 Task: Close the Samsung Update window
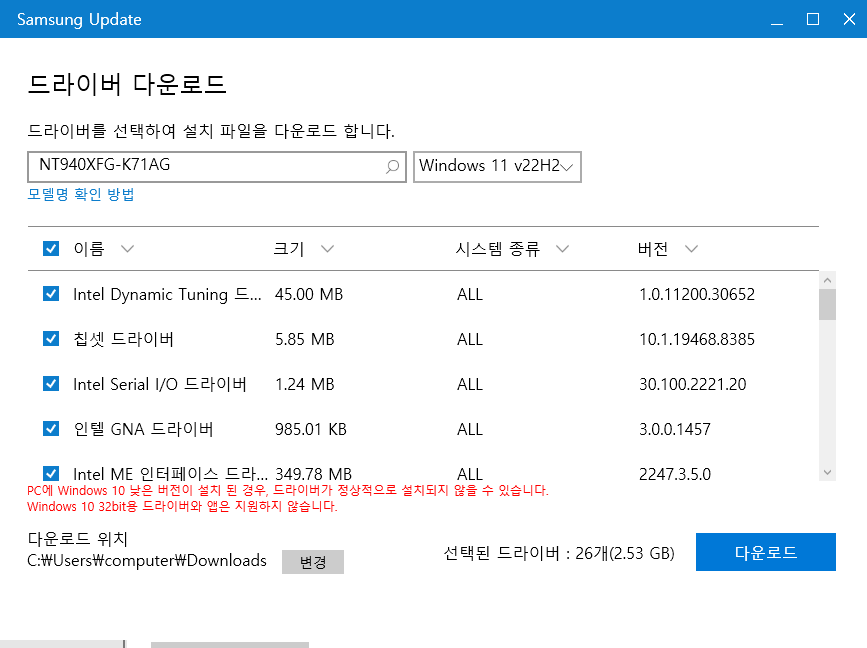(849, 19)
